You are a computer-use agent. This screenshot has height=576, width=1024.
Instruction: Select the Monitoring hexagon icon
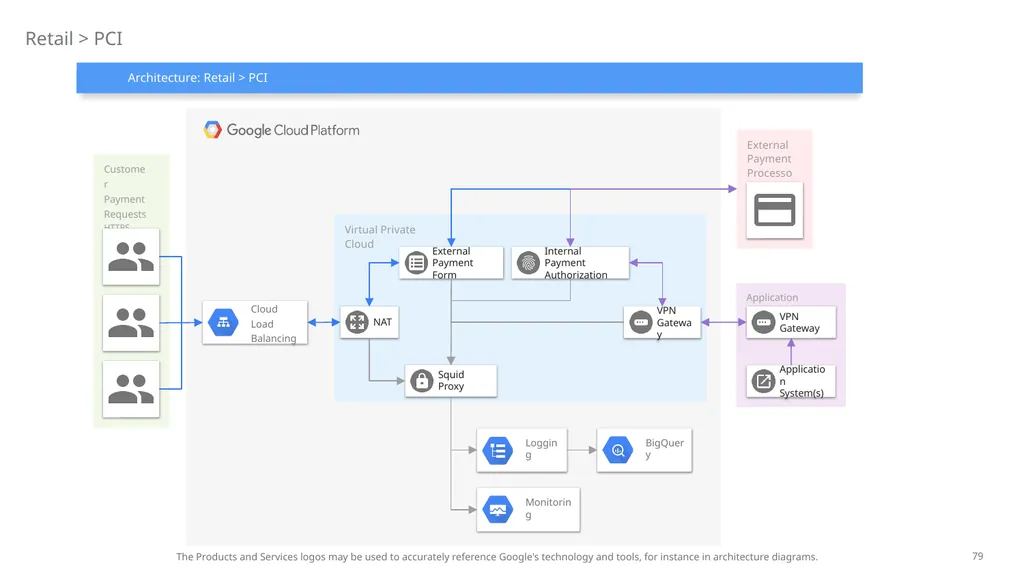(x=498, y=509)
